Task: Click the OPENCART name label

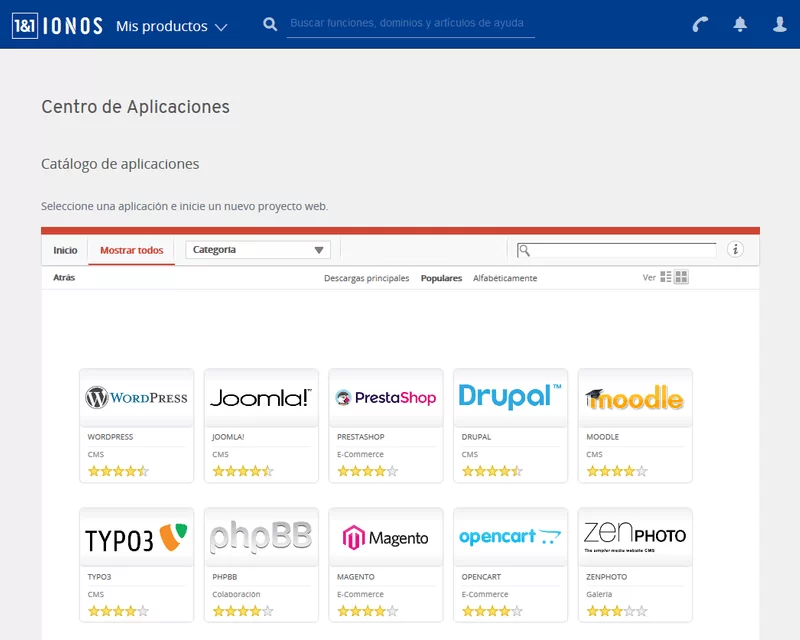Action: [481, 577]
